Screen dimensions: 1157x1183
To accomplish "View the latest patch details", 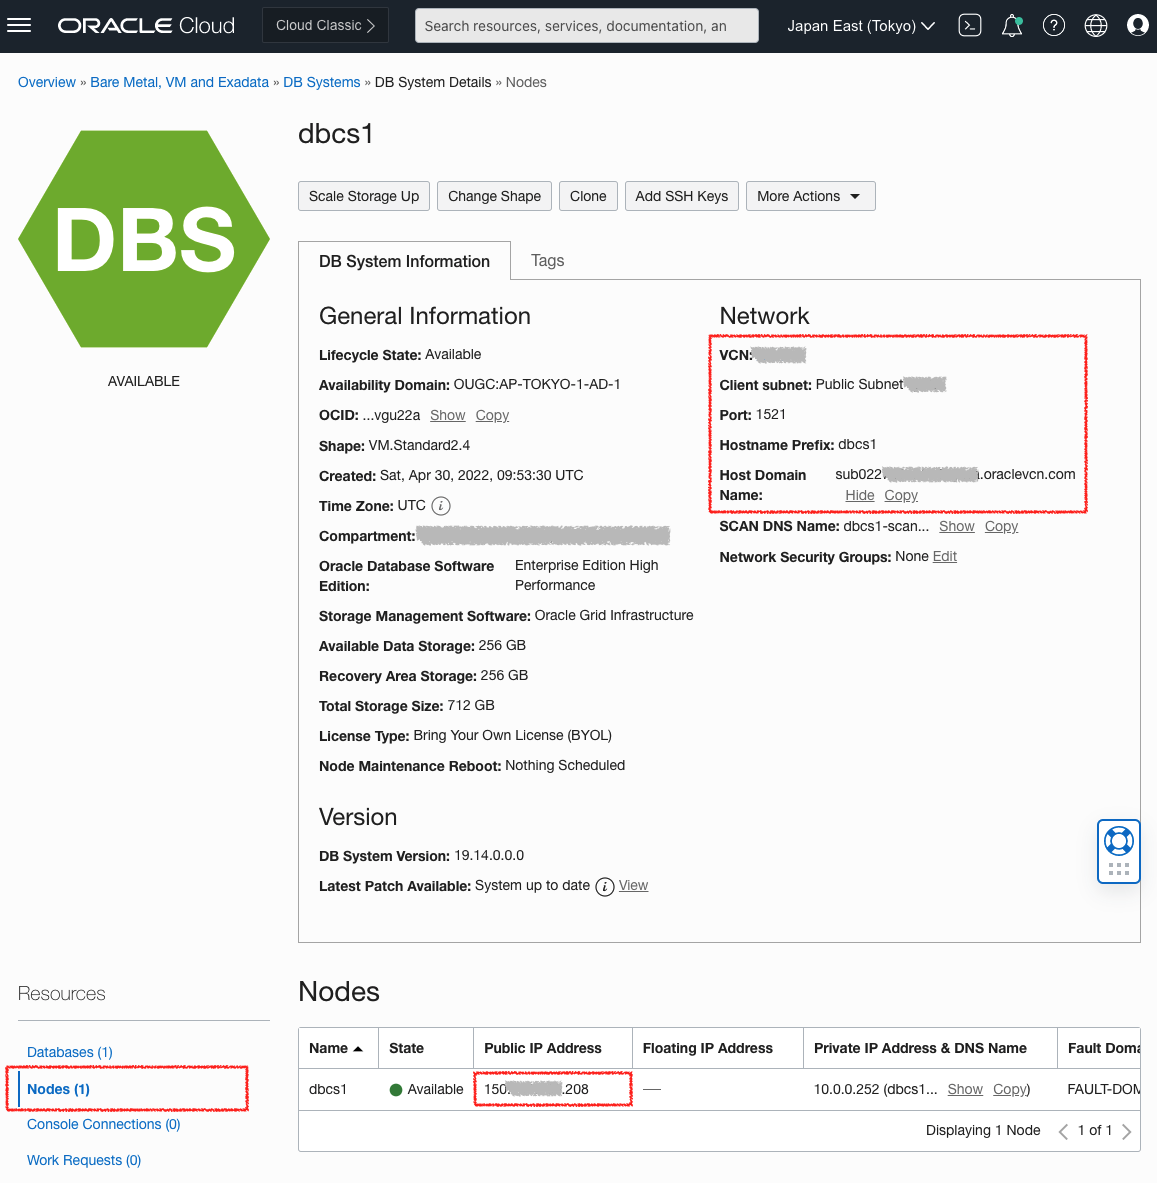I will (633, 886).
